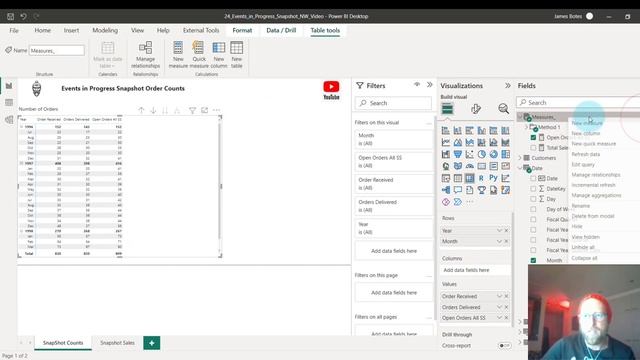Choose the Stacked bar chart visual icon

446,131
